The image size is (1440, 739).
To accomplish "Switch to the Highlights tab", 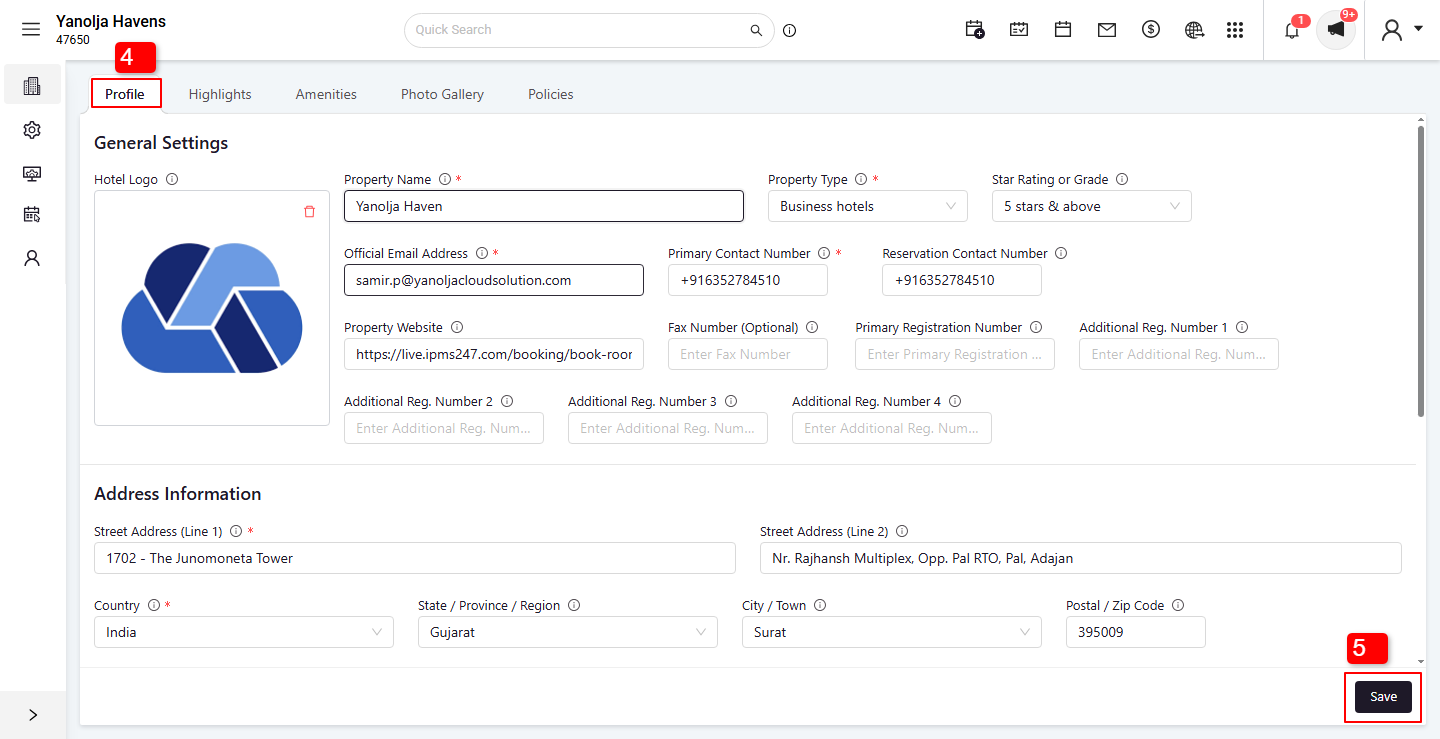I will [220, 94].
